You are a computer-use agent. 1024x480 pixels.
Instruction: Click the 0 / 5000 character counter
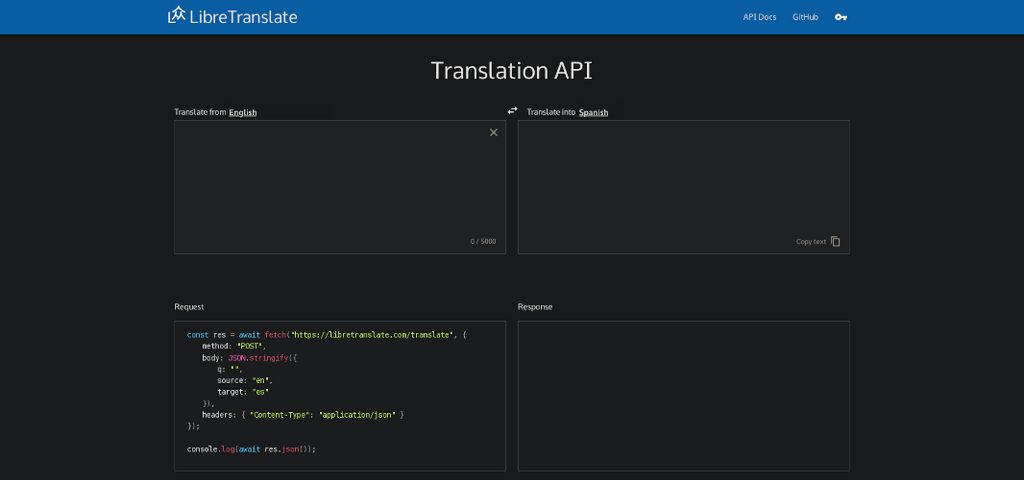pyautogui.click(x=483, y=241)
